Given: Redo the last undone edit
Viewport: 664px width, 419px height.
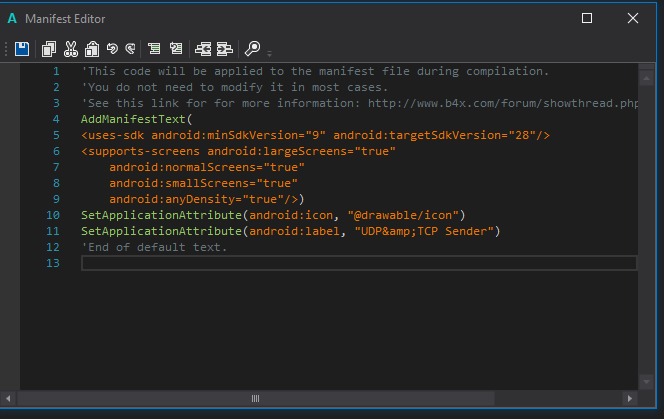Looking at the screenshot, I should click(130, 48).
